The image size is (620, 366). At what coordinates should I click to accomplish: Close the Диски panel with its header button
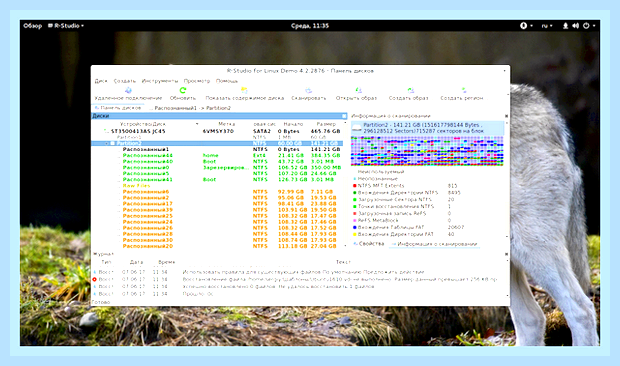[x=344, y=116]
